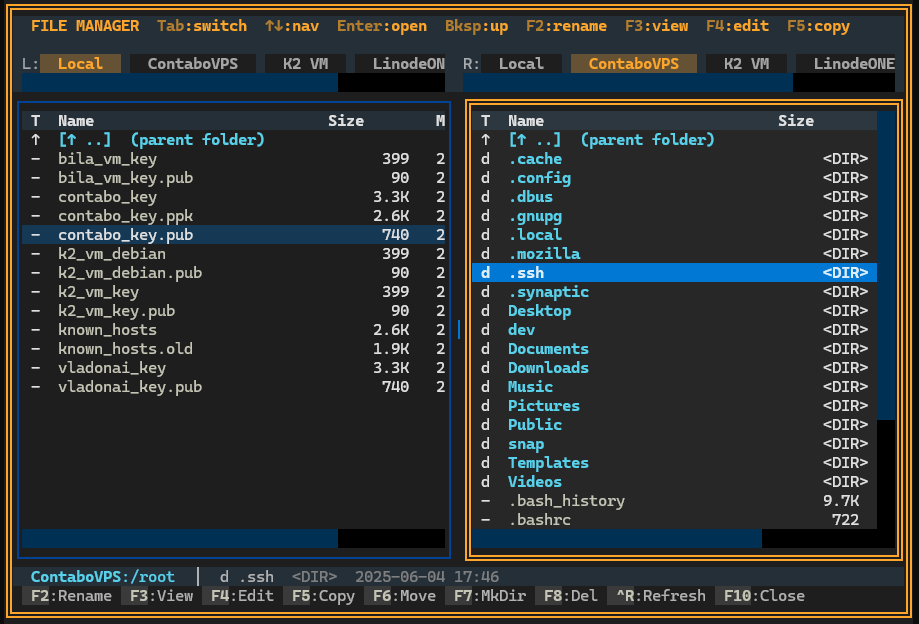Click the F4:Edit button

click(239, 596)
